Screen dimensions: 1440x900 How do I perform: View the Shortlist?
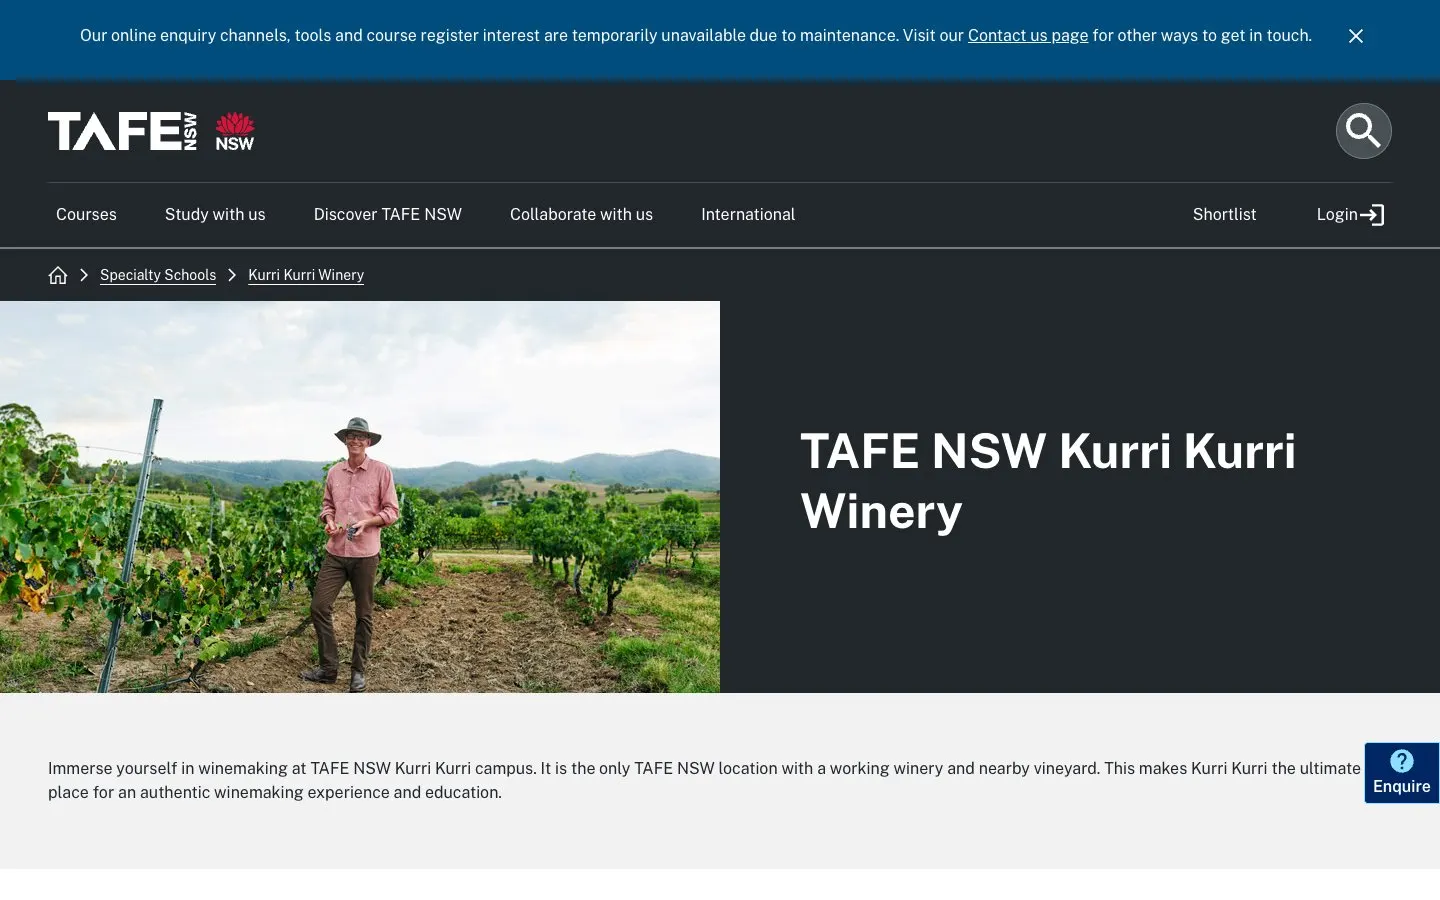click(1224, 215)
